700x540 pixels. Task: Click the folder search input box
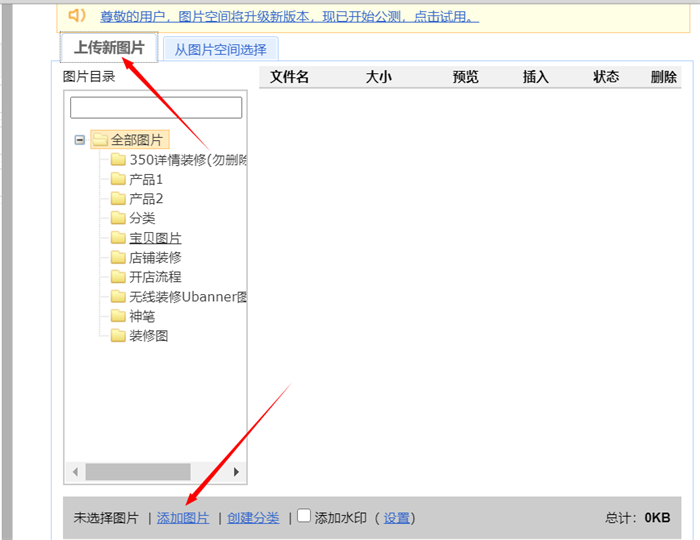click(156, 107)
